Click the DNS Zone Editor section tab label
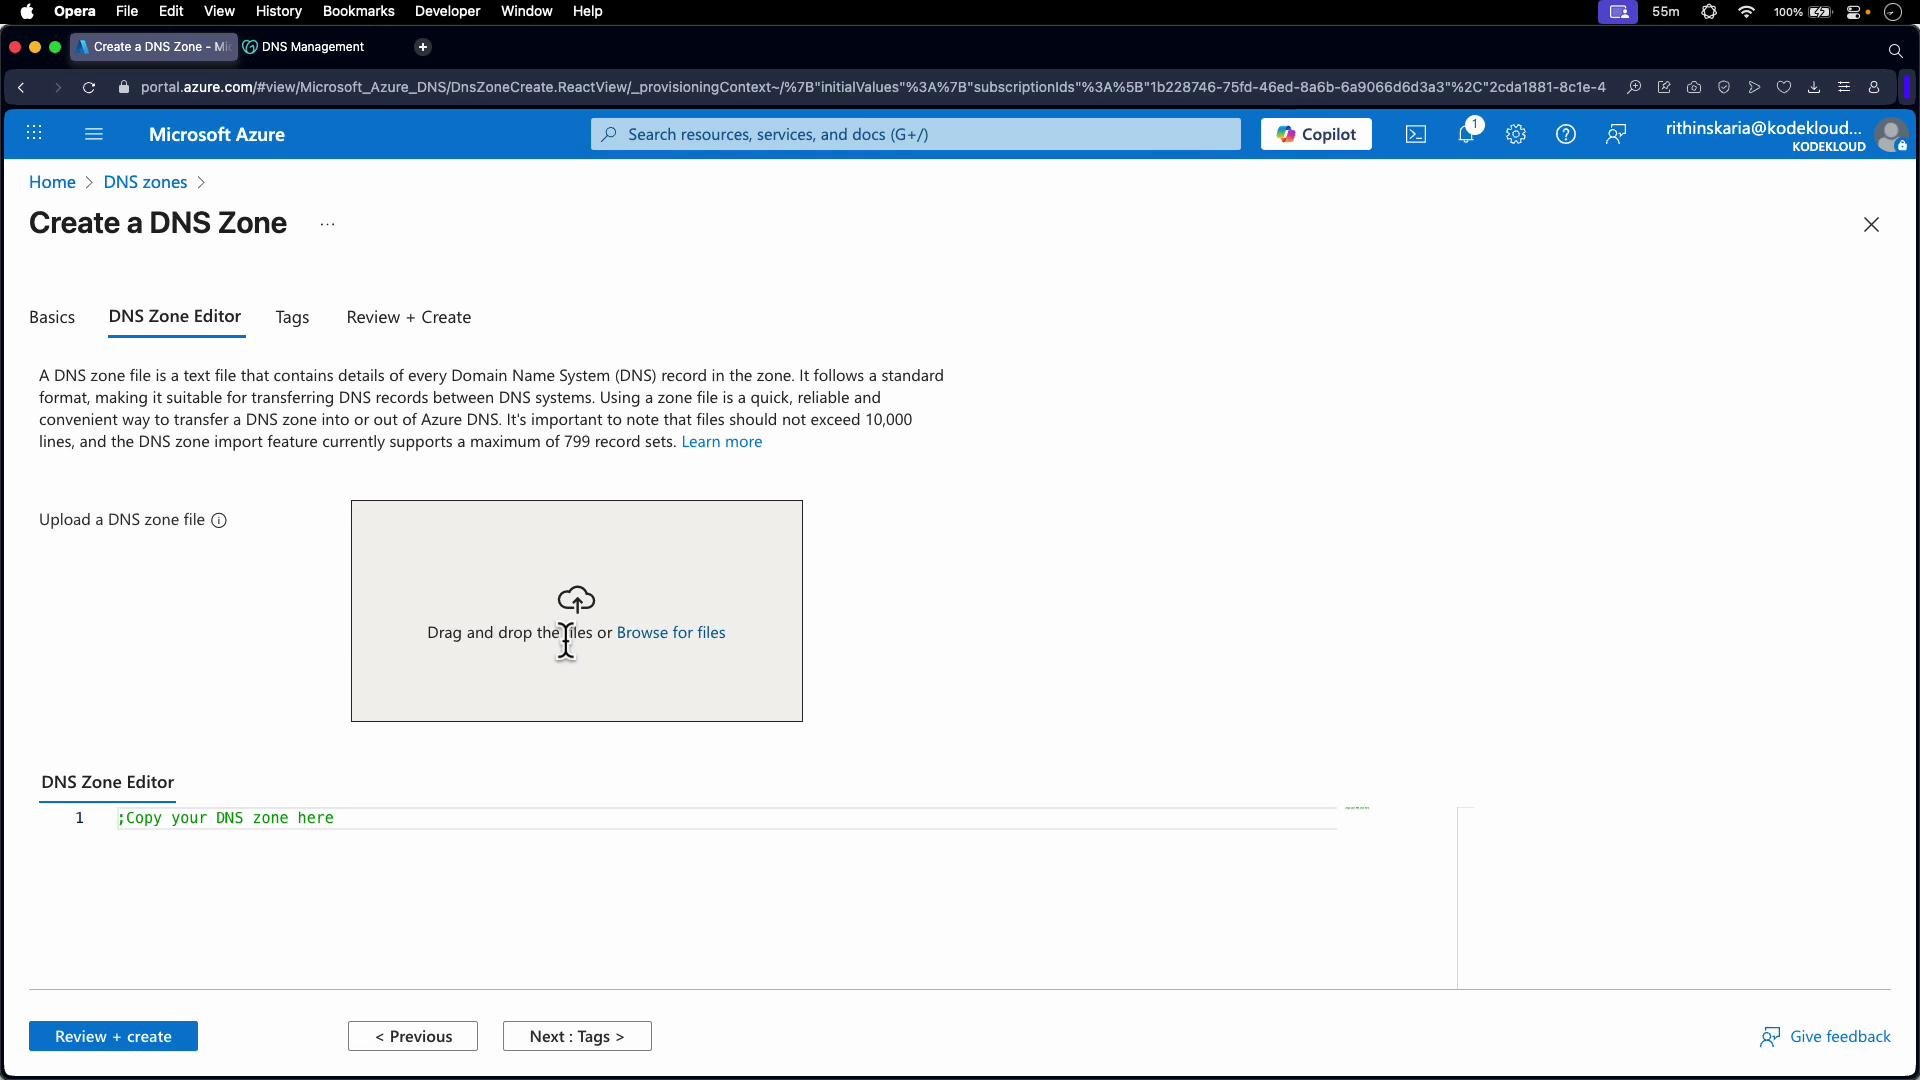The height and width of the screenshot is (1080, 1920). [x=108, y=783]
